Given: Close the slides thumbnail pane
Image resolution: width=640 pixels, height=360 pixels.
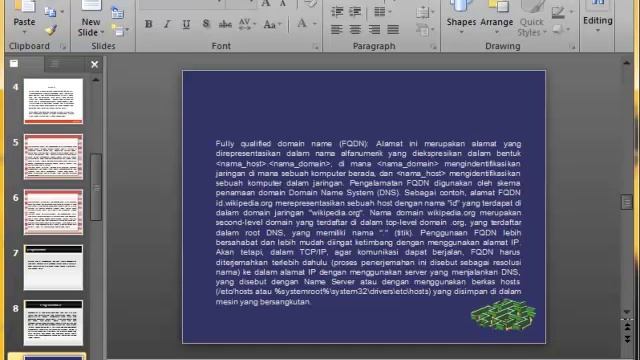Looking at the screenshot, I should coord(94,64).
